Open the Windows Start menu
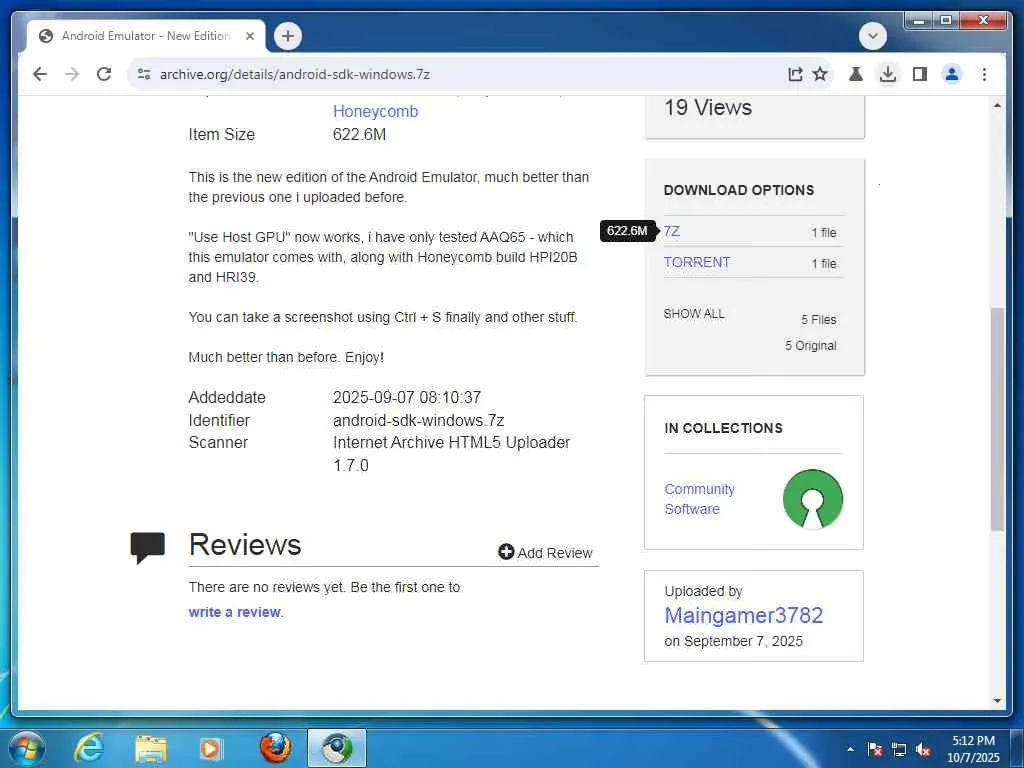 click(x=26, y=748)
